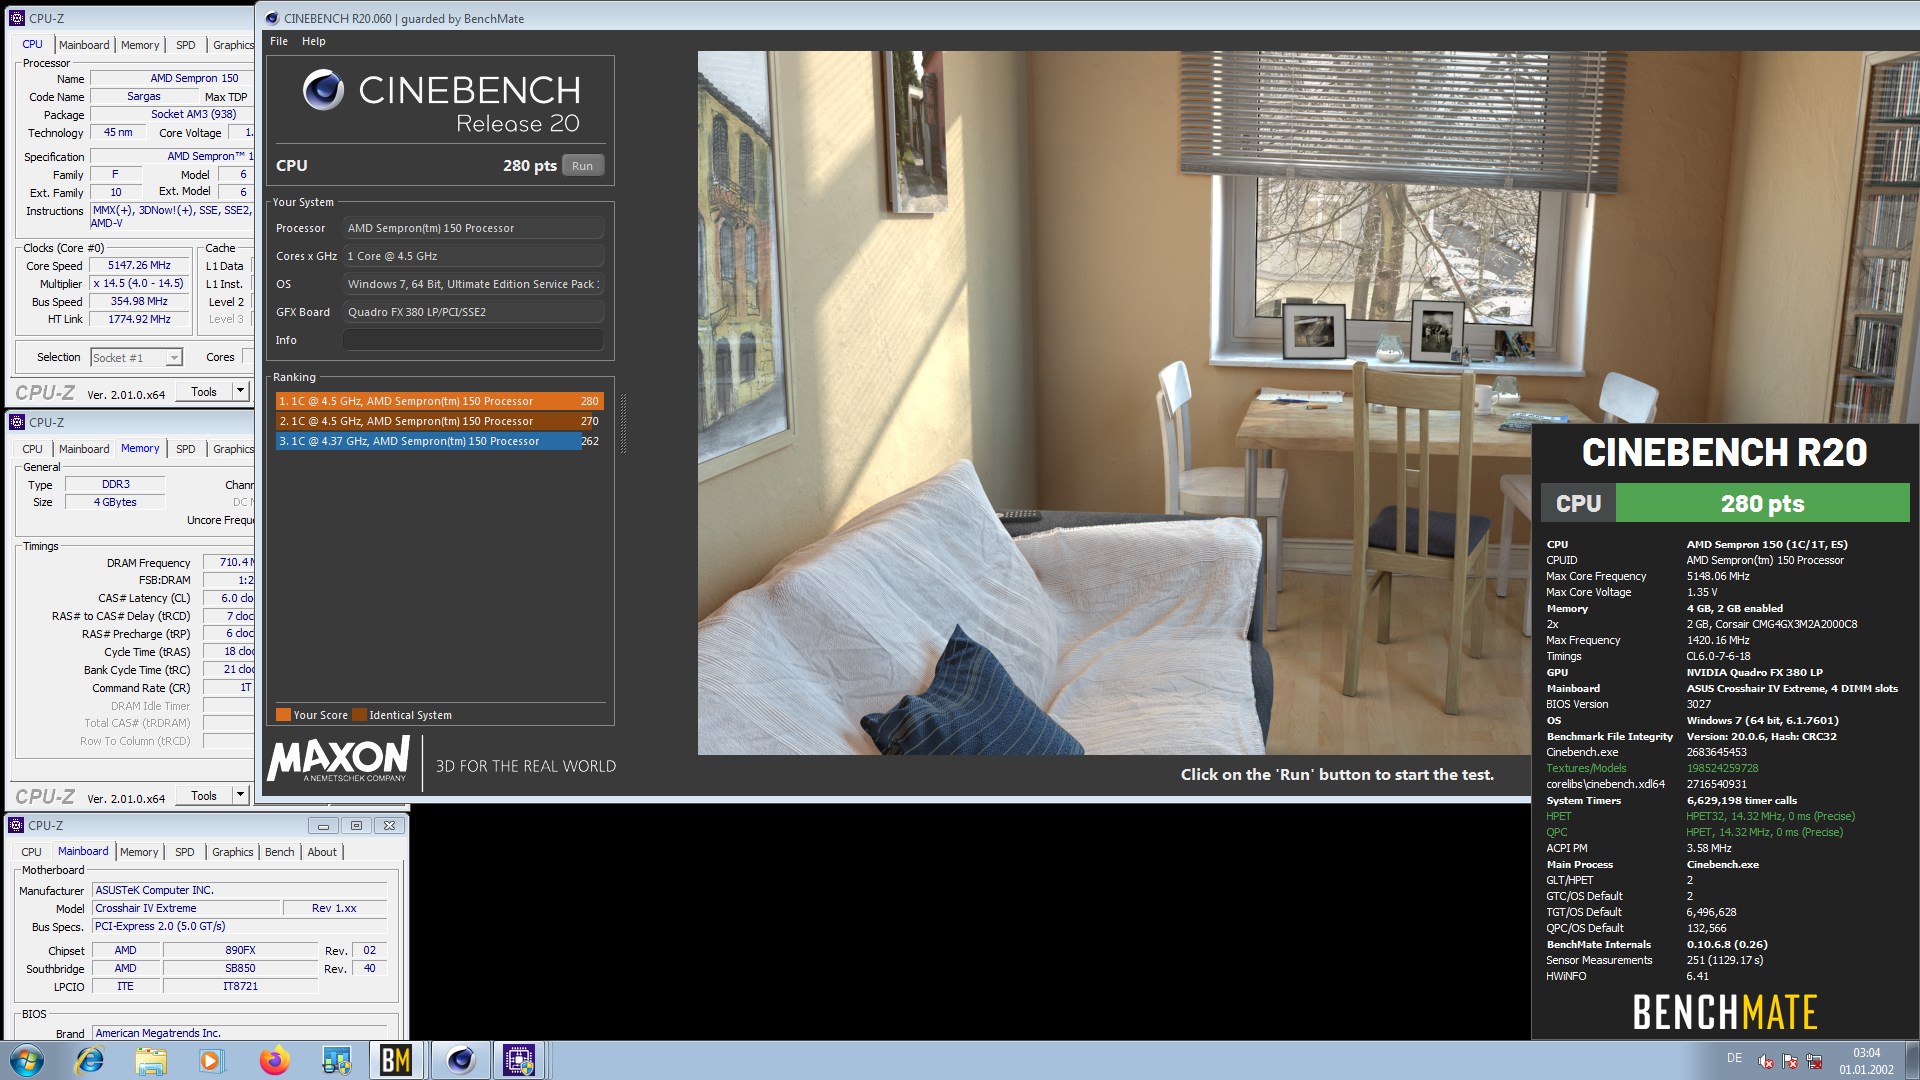Open Windows Media Player from taskbar
Image resolution: width=1920 pixels, height=1080 pixels.
click(x=211, y=1060)
